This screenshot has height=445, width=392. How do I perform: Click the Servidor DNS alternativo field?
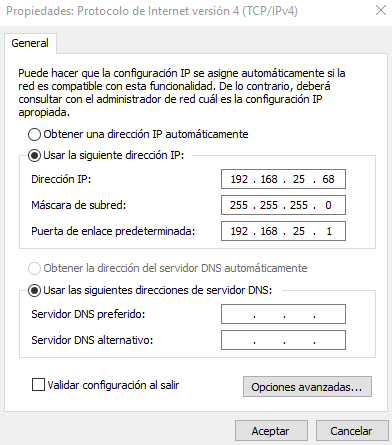pyautogui.click(x=283, y=340)
